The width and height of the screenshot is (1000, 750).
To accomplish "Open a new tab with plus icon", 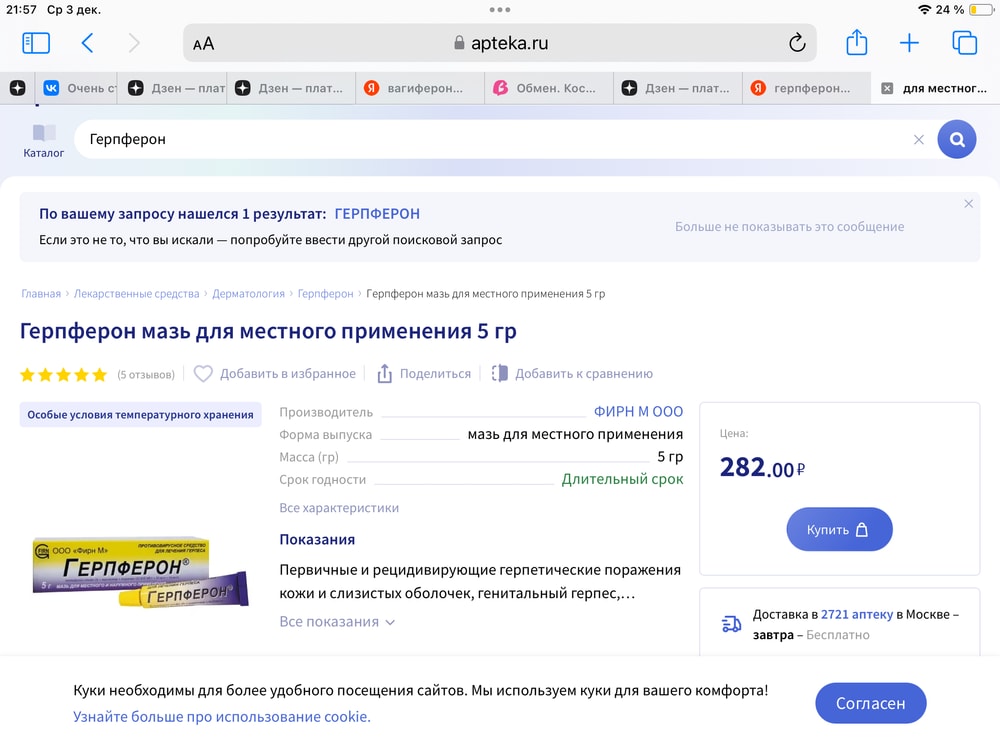I will tap(909, 43).
